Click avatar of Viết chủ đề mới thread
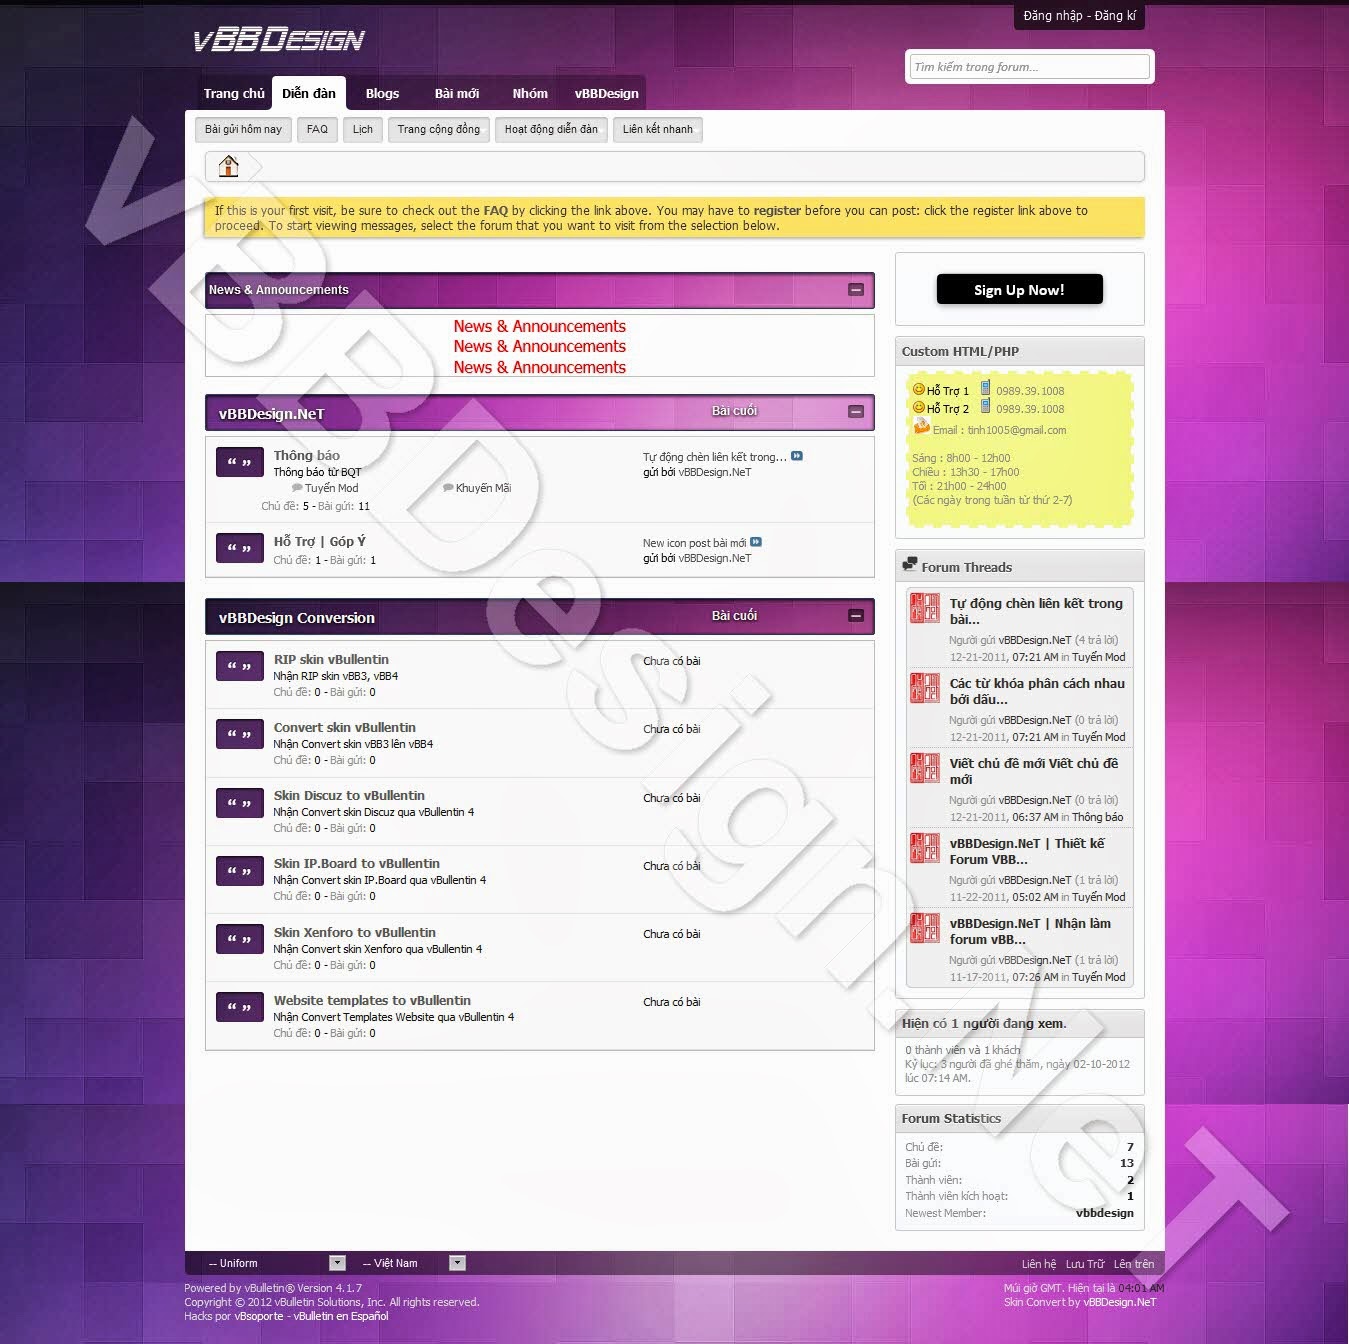 coord(925,768)
